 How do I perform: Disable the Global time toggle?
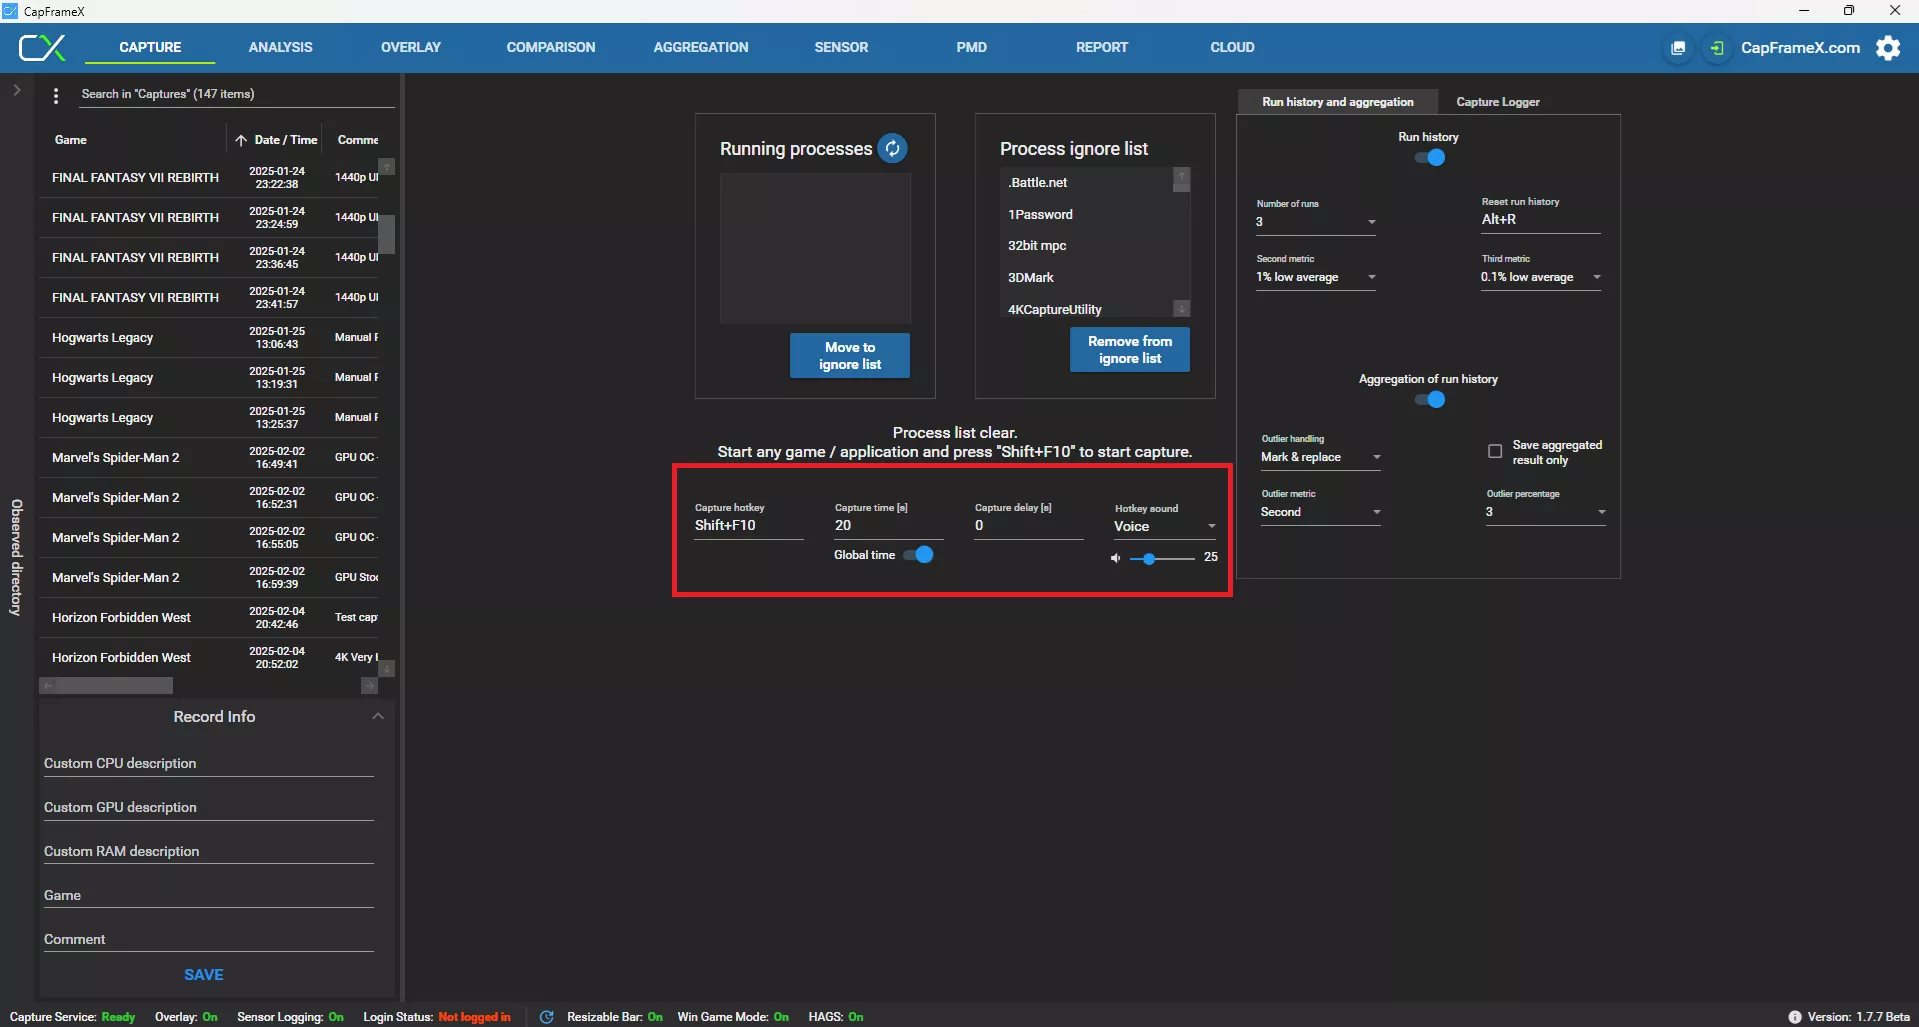point(918,555)
